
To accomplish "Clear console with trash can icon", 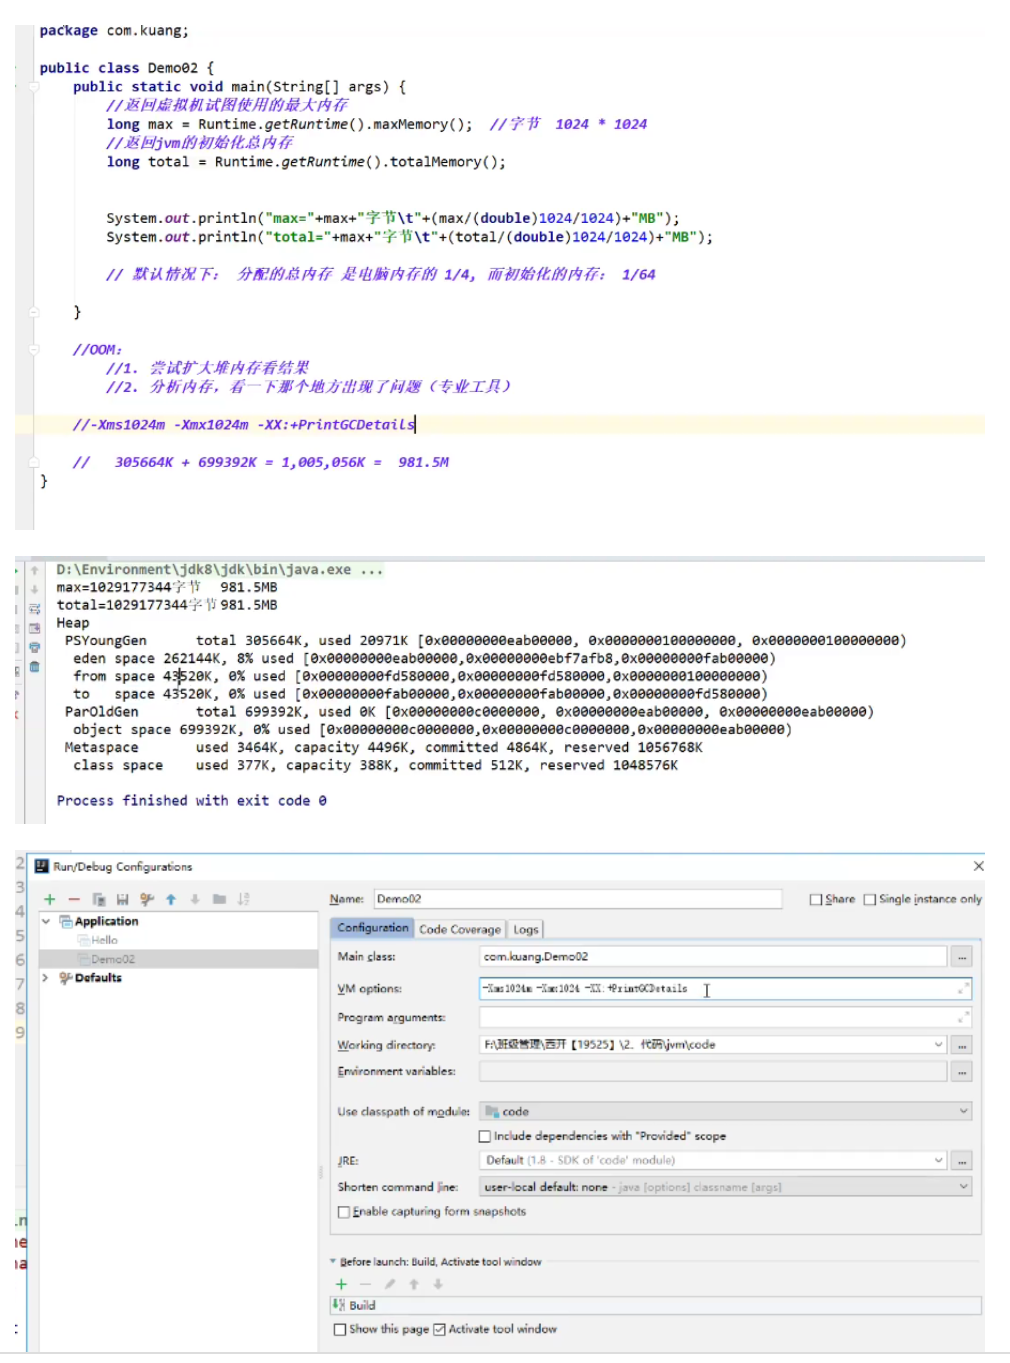I will [34, 667].
